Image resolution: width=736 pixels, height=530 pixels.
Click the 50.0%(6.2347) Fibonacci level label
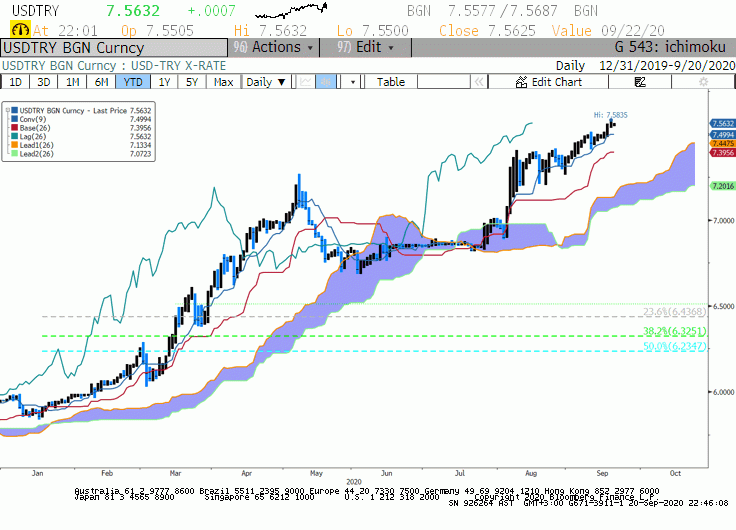(675, 346)
